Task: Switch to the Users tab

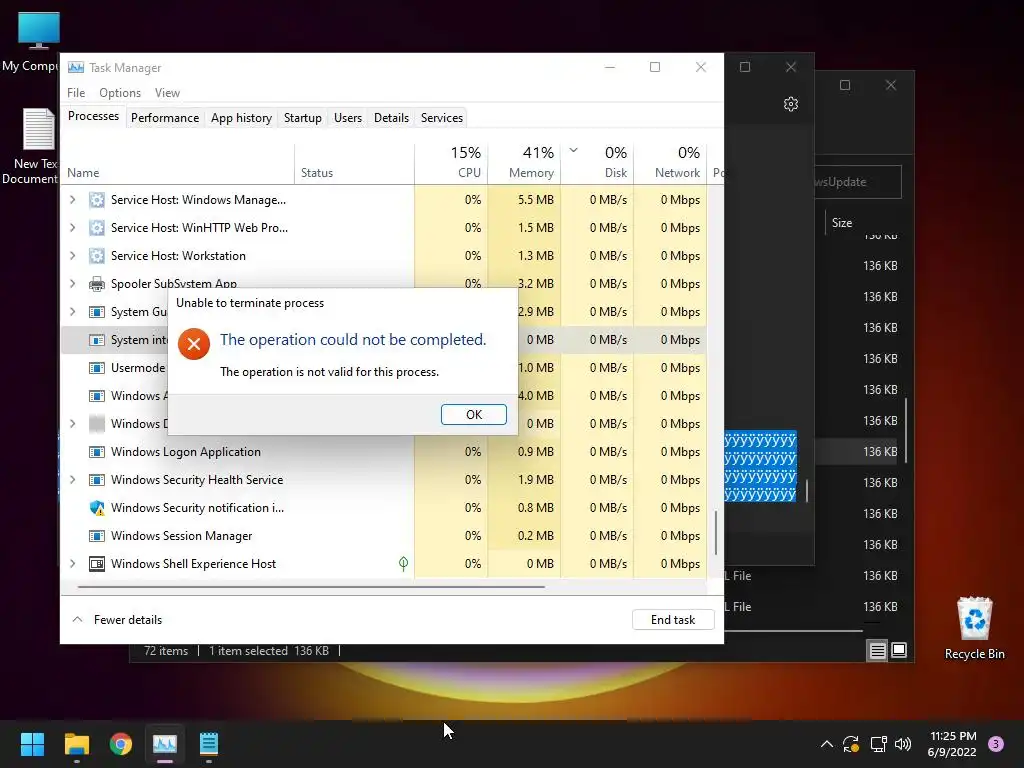Action: point(347,118)
